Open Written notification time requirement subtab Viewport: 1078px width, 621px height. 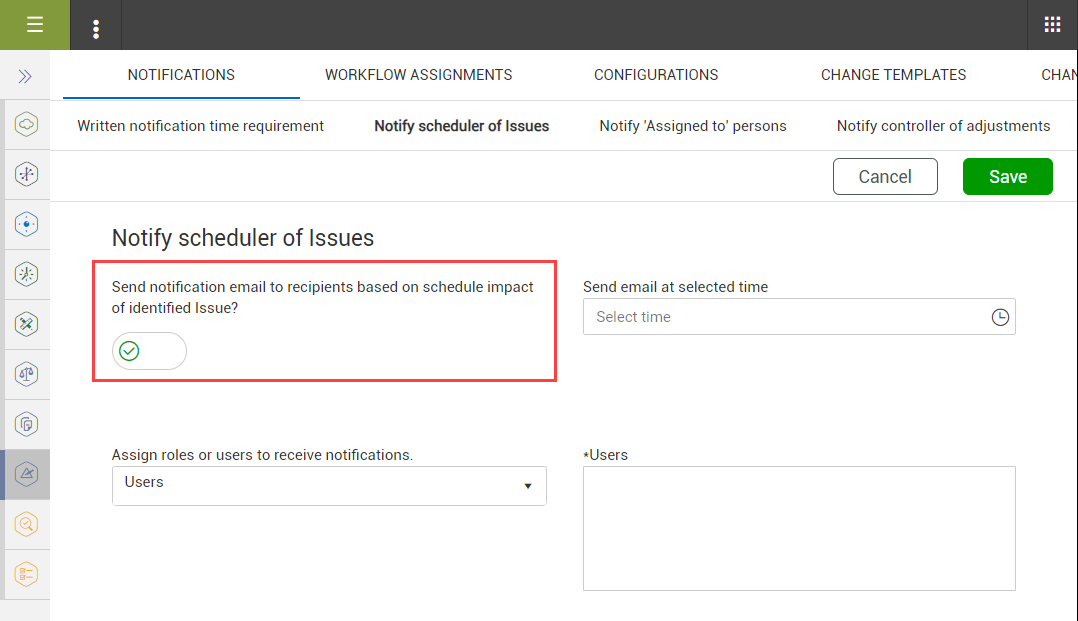click(x=200, y=126)
